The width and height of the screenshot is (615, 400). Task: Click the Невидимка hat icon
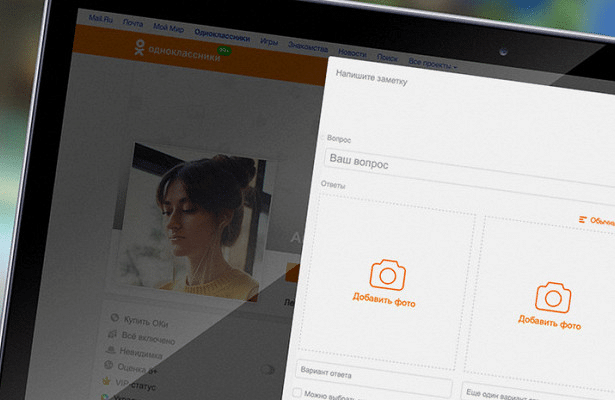111,349
